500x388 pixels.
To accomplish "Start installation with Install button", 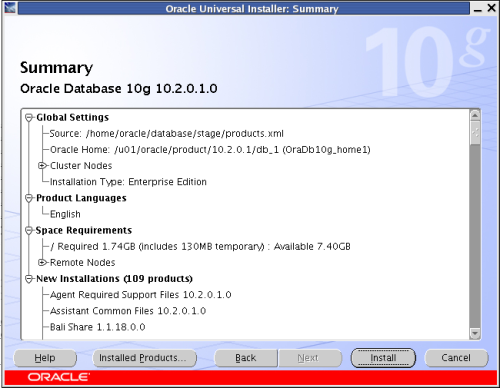I will coord(383,358).
